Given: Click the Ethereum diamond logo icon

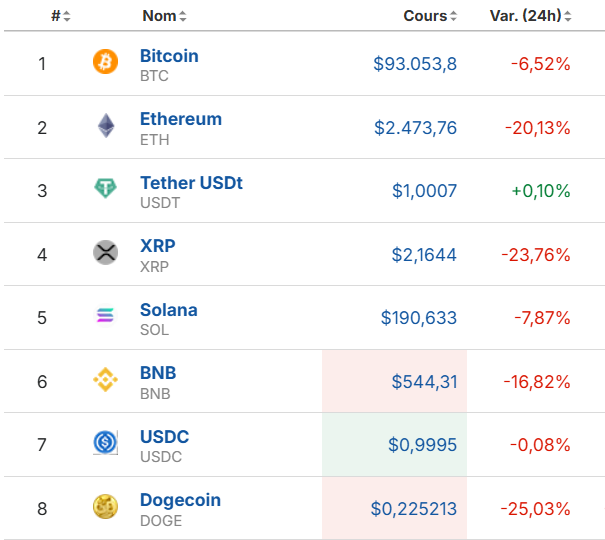Looking at the screenshot, I should click(x=106, y=126).
